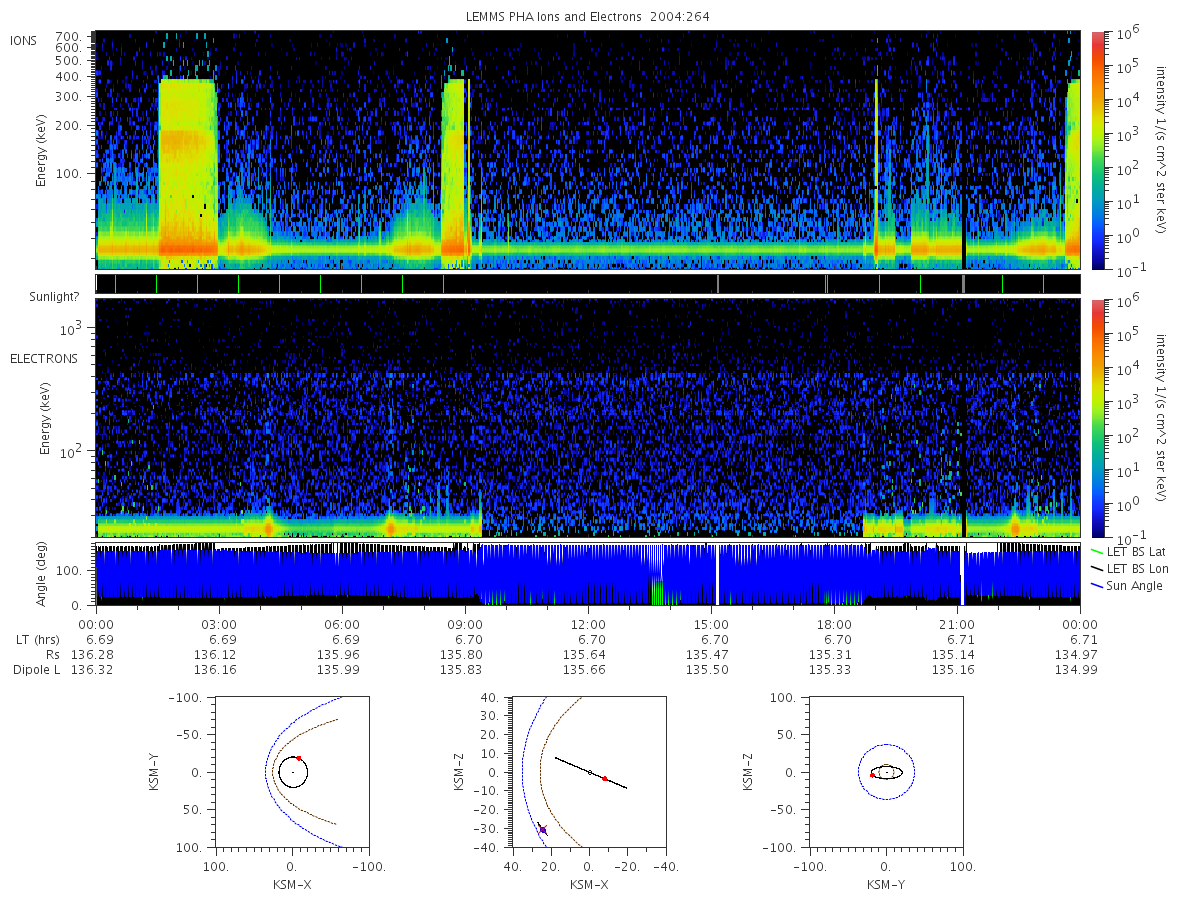Click the black LET BS Lon legend line
1200x900 pixels.
coord(1096,569)
